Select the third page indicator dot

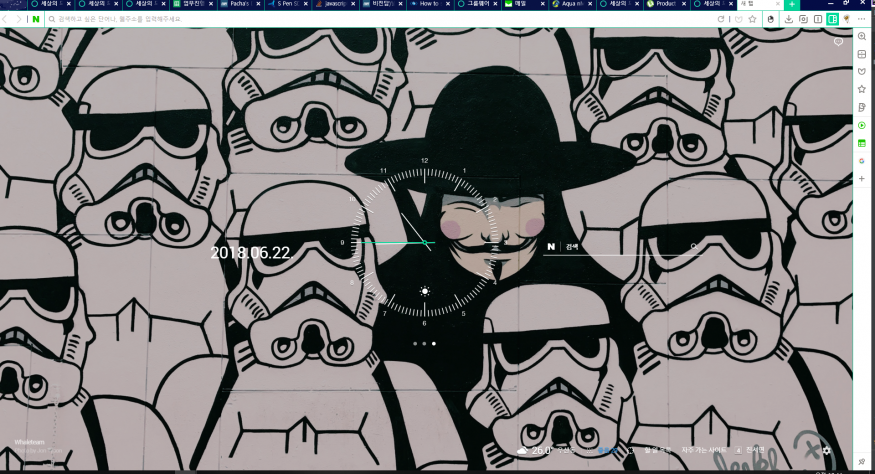(434, 343)
